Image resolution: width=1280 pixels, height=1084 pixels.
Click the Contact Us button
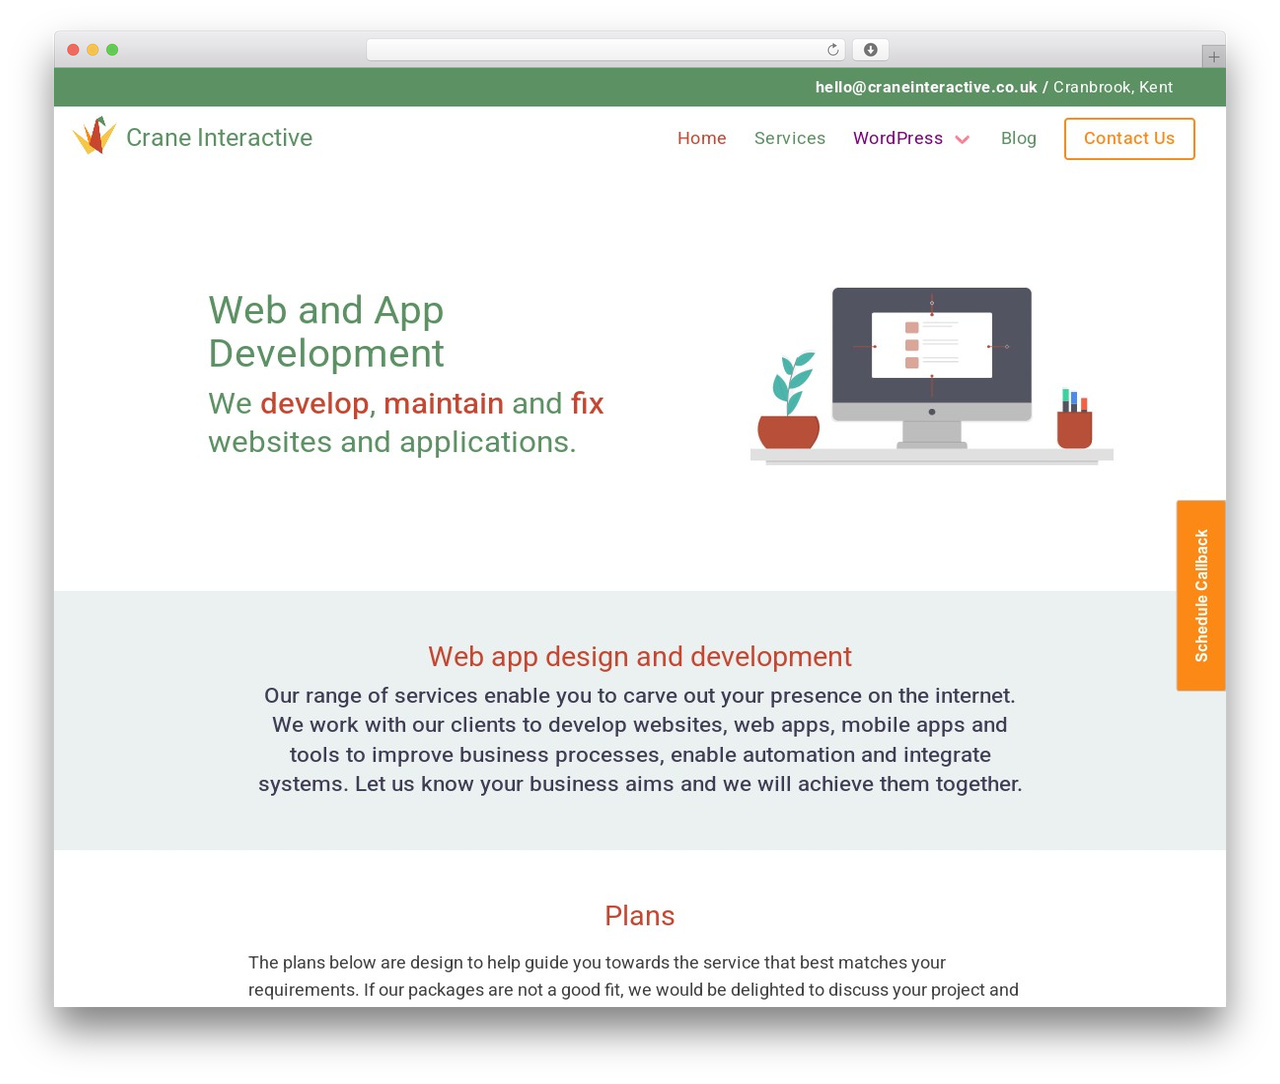pos(1129,138)
